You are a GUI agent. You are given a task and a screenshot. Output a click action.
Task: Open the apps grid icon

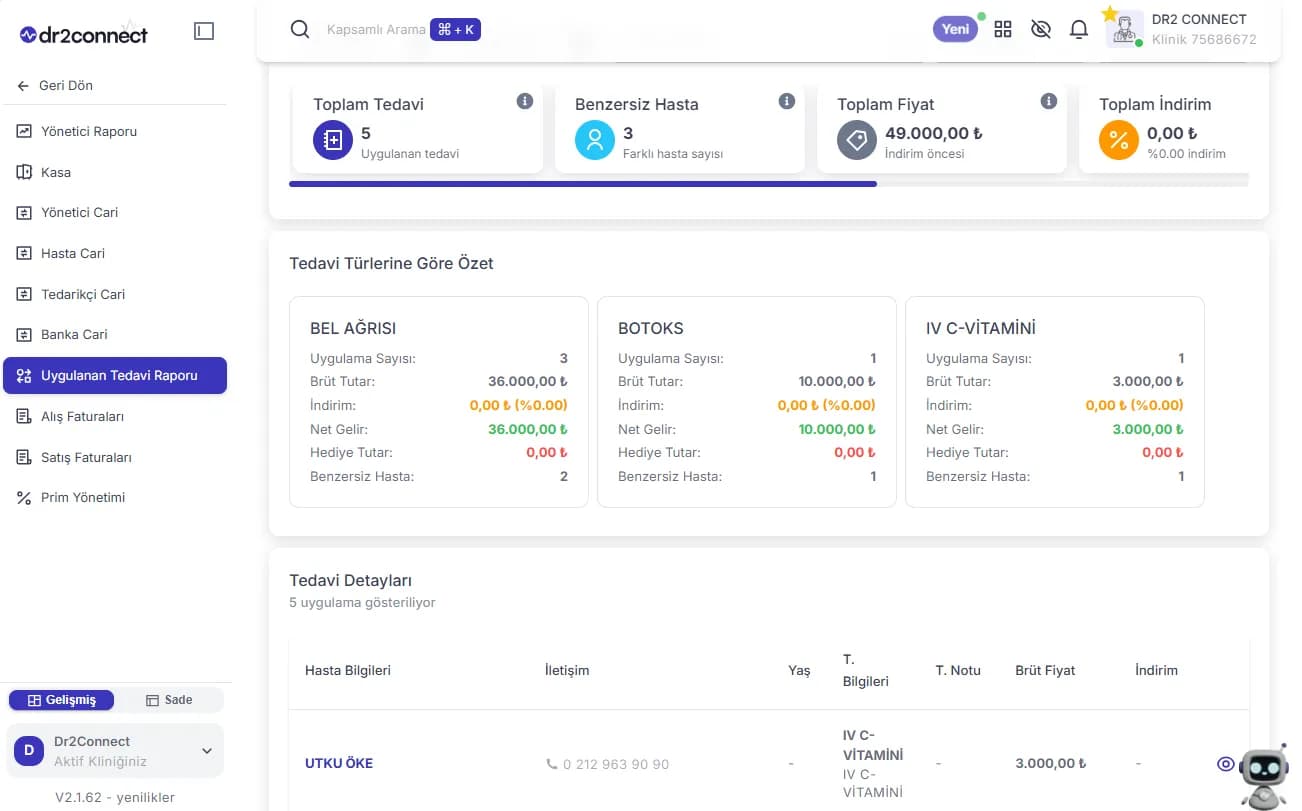[1003, 29]
